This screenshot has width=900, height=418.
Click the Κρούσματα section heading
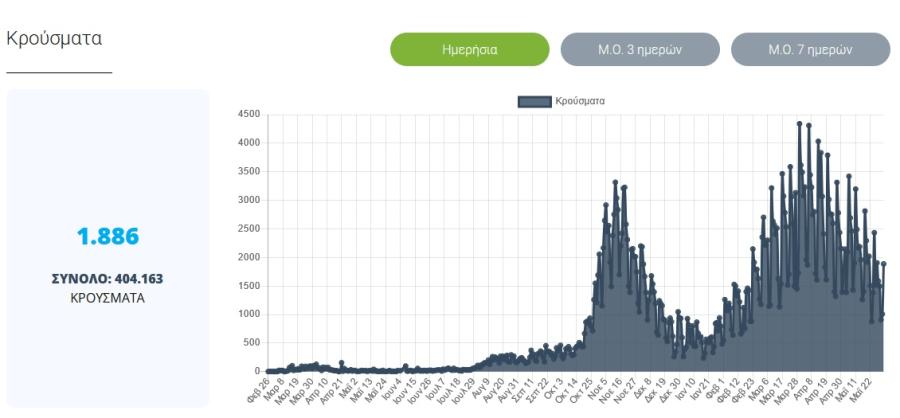pyautogui.click(x=54, y=38)
